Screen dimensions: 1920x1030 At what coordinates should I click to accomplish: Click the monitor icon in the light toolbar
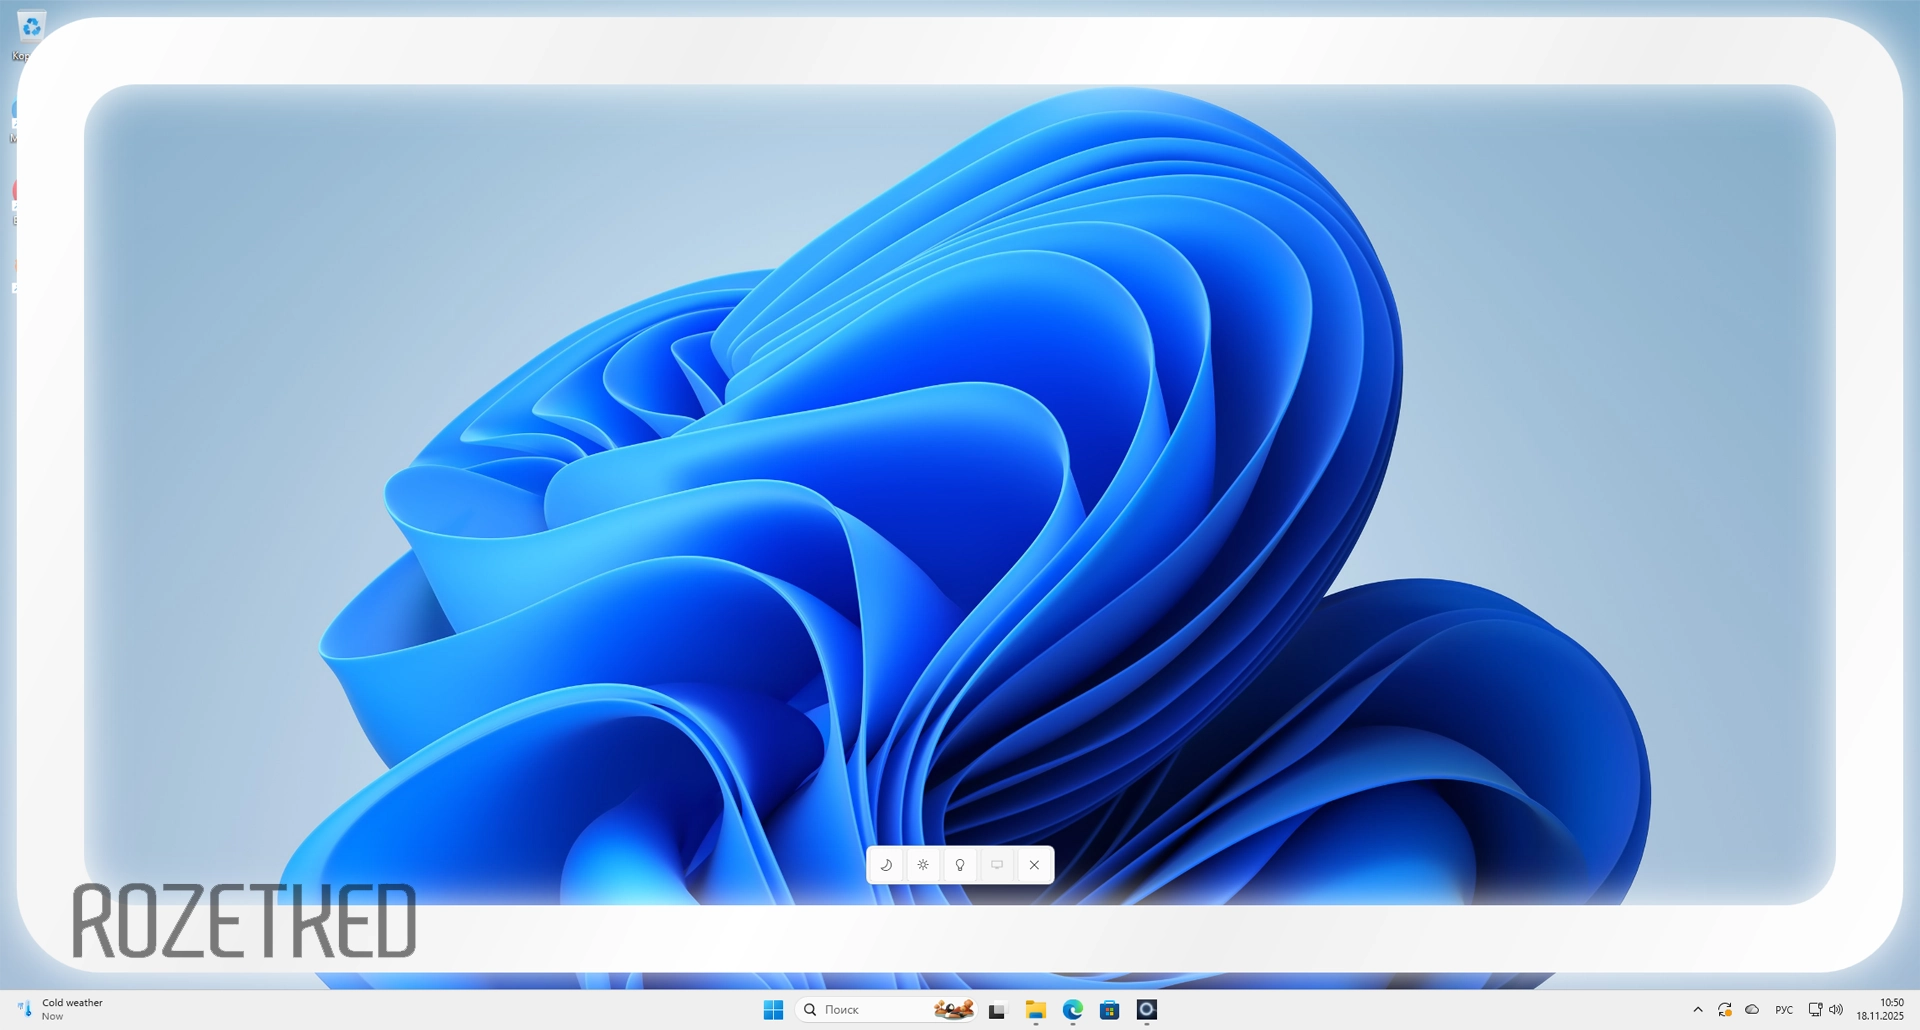(x=997, y=865)
